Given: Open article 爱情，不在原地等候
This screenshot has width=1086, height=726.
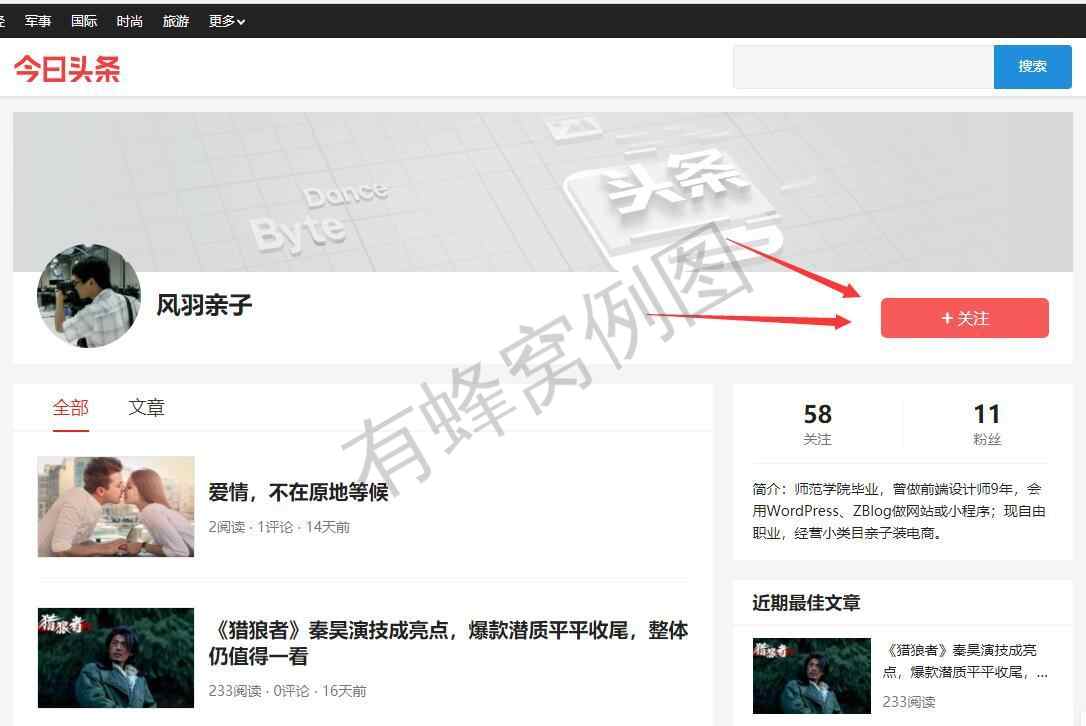Looking at the screenshot, I should click(299, 492).
